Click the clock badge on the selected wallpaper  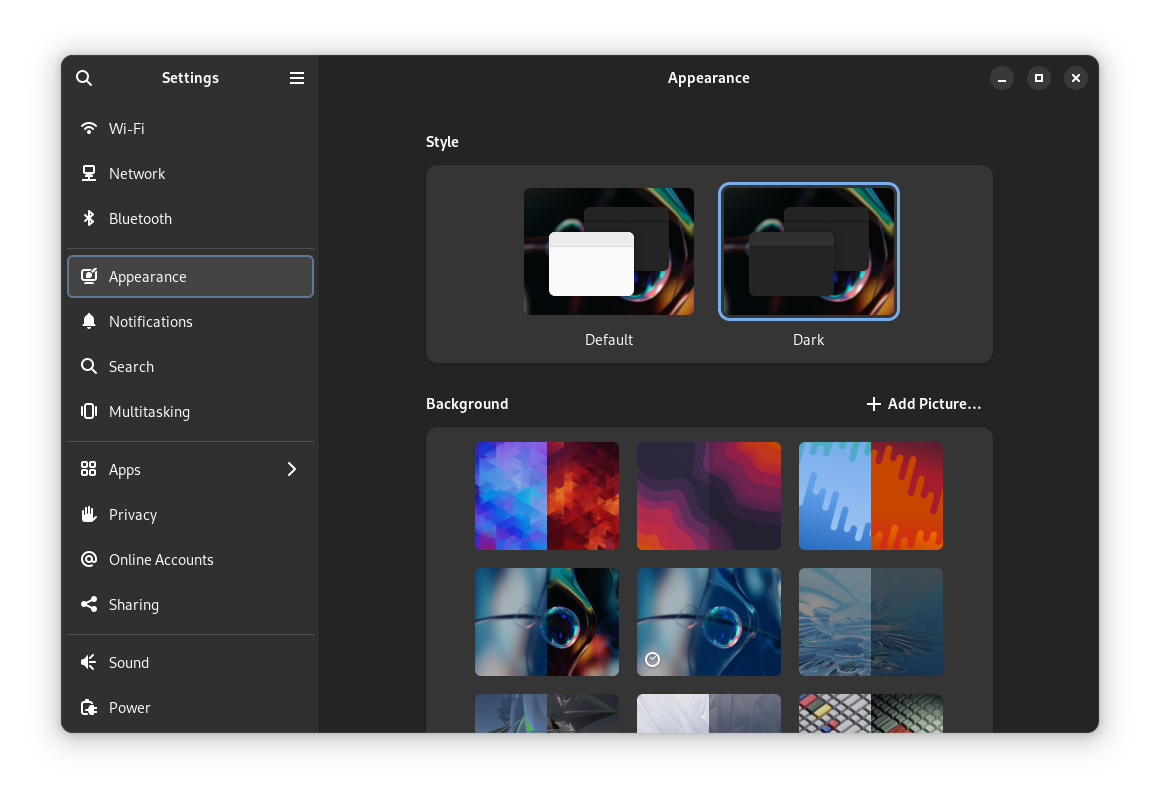(652, 659)
